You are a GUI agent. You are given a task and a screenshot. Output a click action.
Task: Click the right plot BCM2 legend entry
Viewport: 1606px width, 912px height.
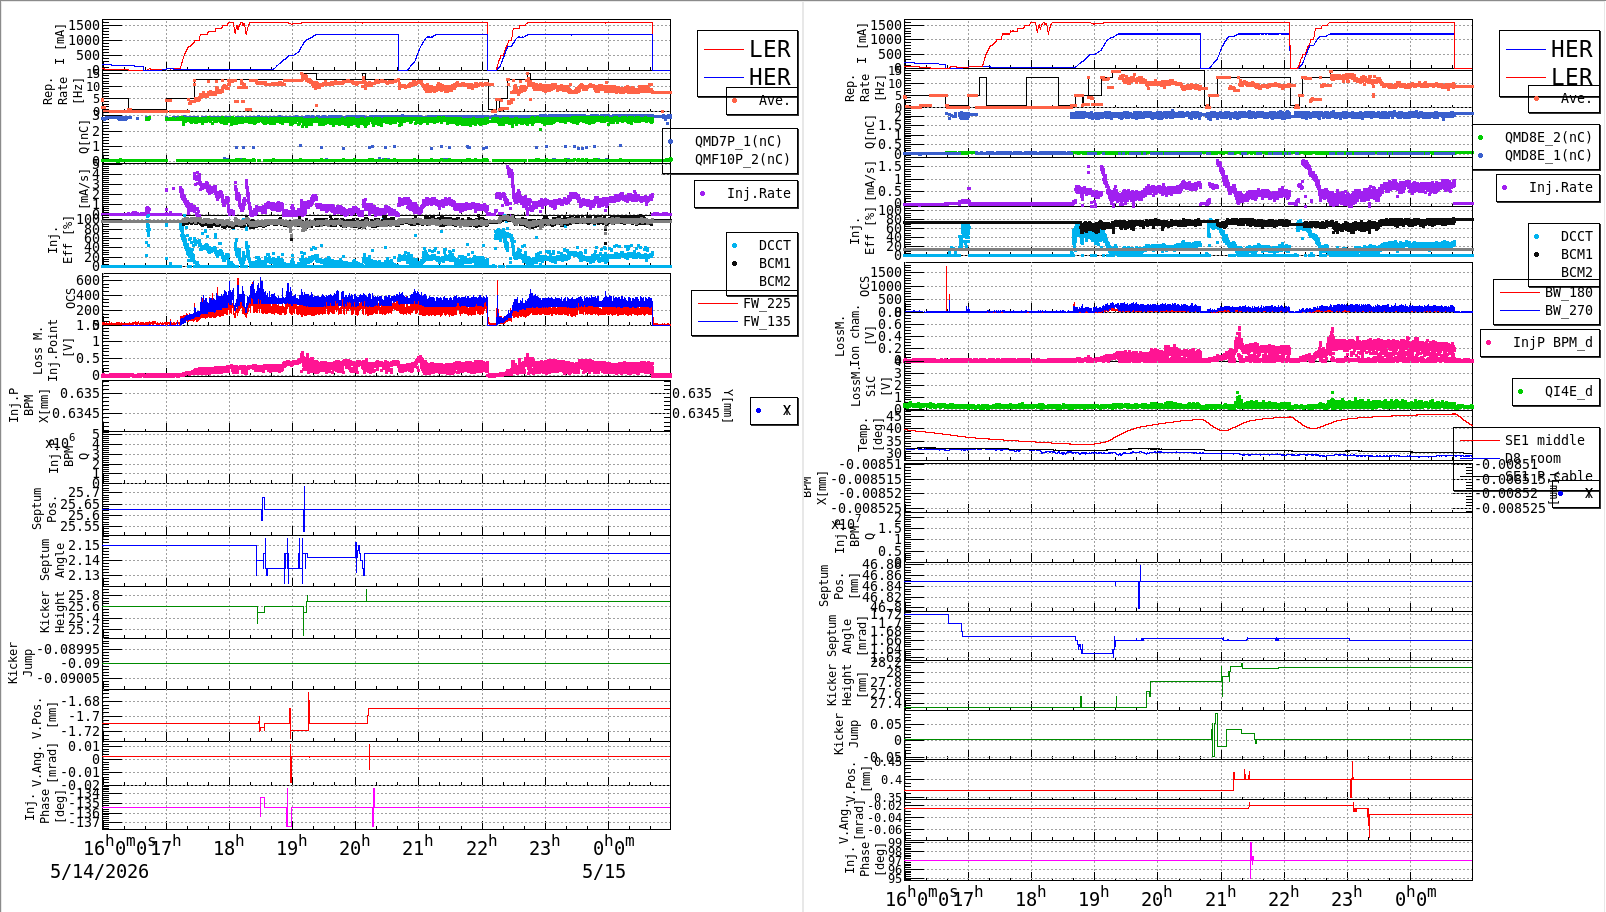[x=1576, y=272]
